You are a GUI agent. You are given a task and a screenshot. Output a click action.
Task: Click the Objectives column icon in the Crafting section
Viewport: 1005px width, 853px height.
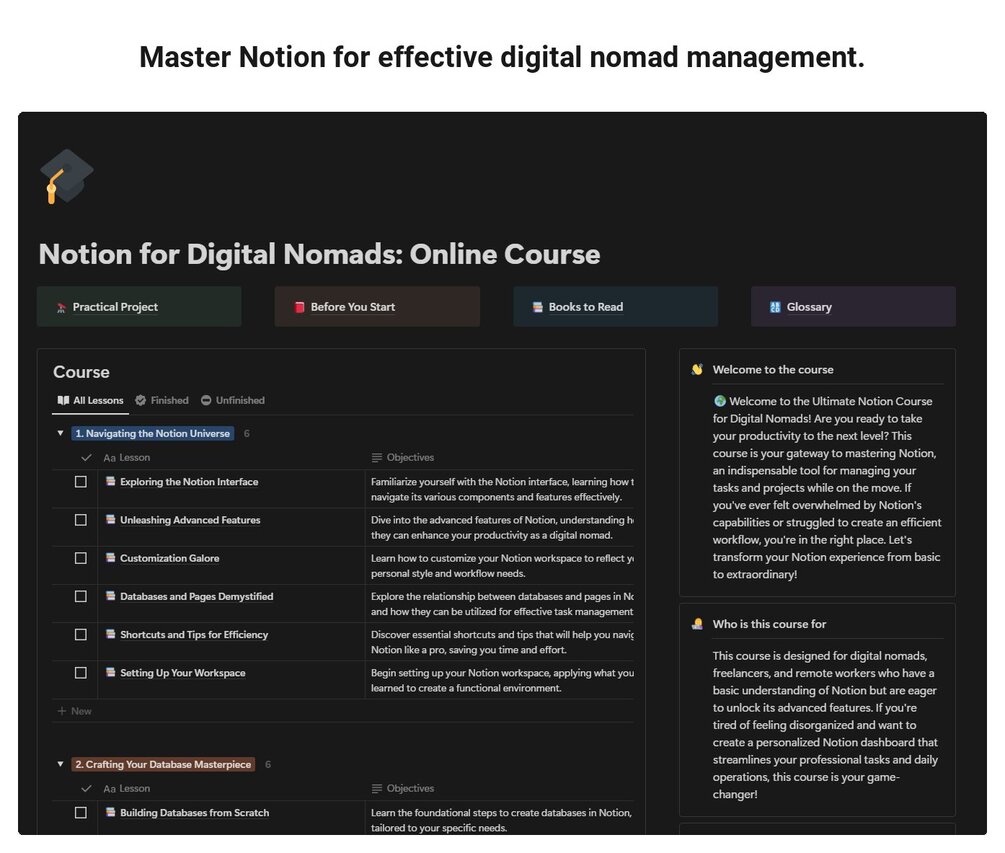(377, 789)
